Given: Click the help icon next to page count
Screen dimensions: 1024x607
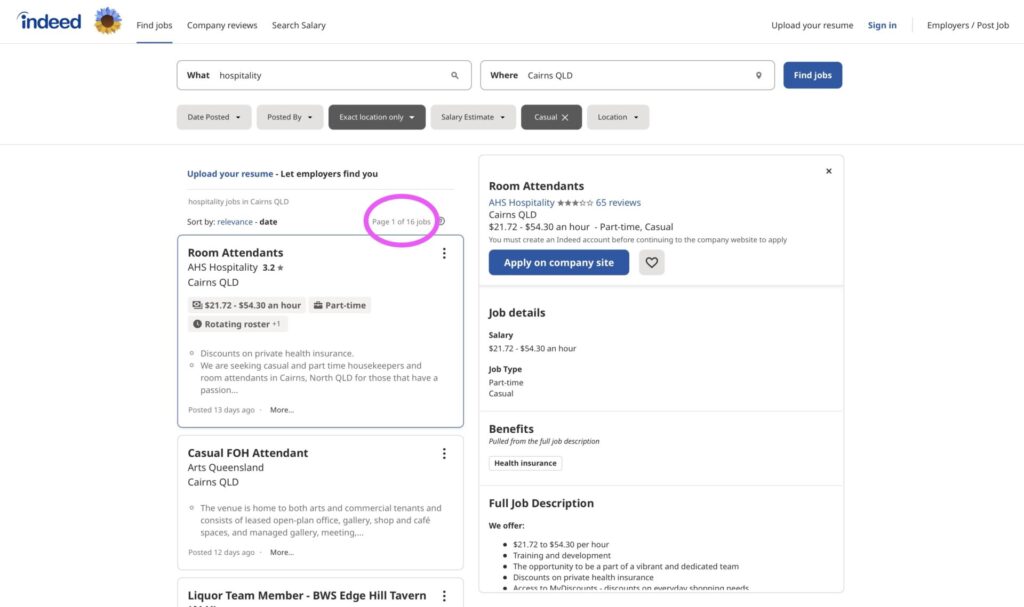Looking at the screenshot, I should click(x=441, y=221).
